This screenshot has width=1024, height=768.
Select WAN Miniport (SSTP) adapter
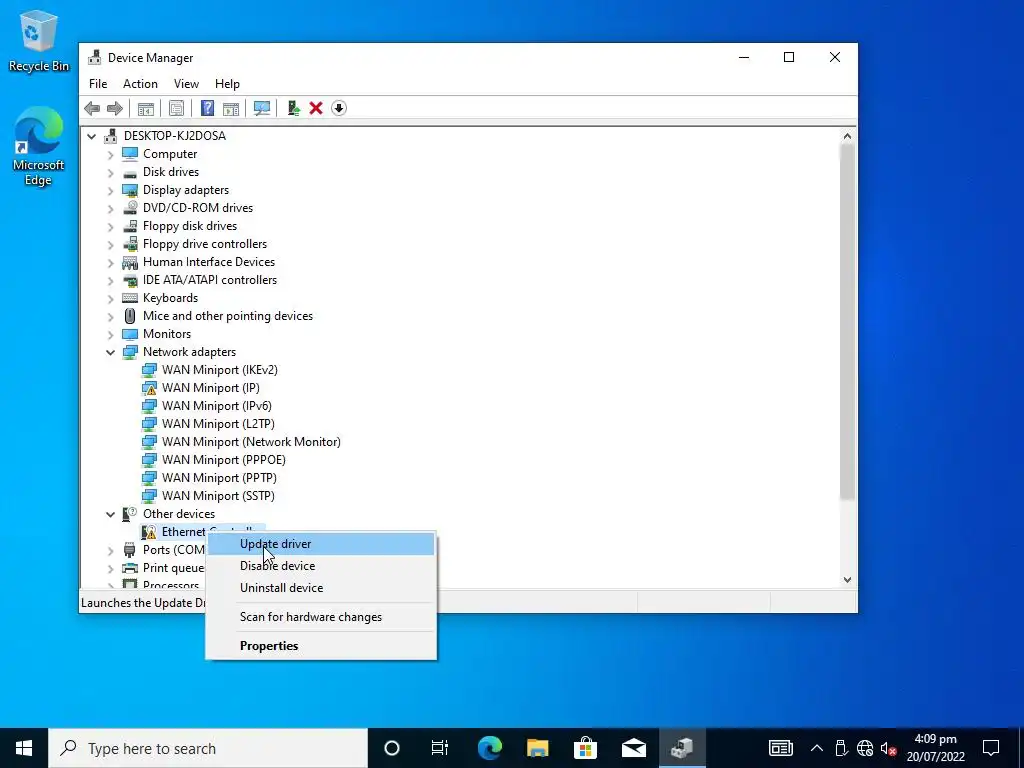tap(218, 496)
